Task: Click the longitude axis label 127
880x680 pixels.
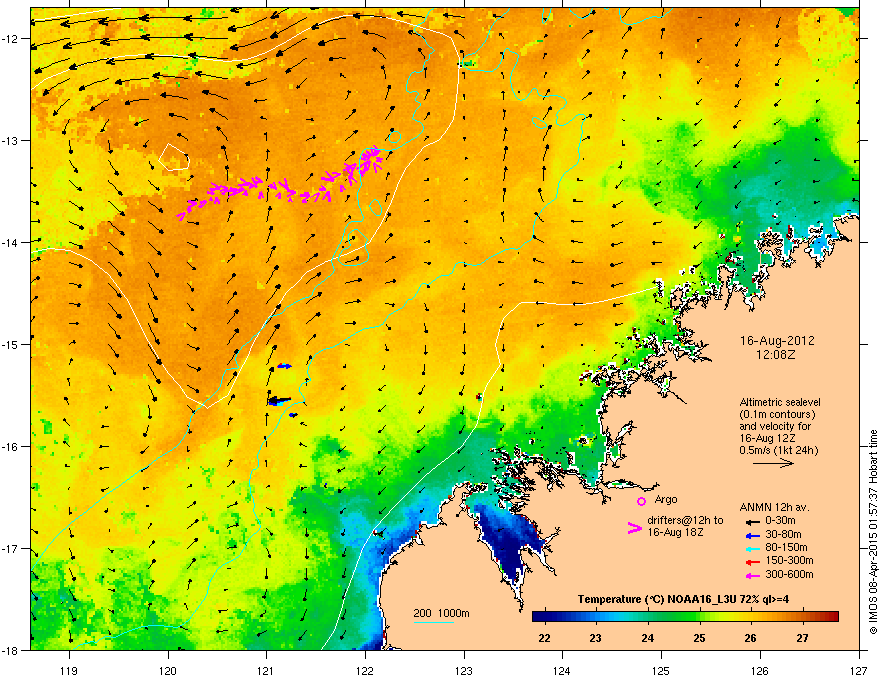Action: tap(859, 671)
